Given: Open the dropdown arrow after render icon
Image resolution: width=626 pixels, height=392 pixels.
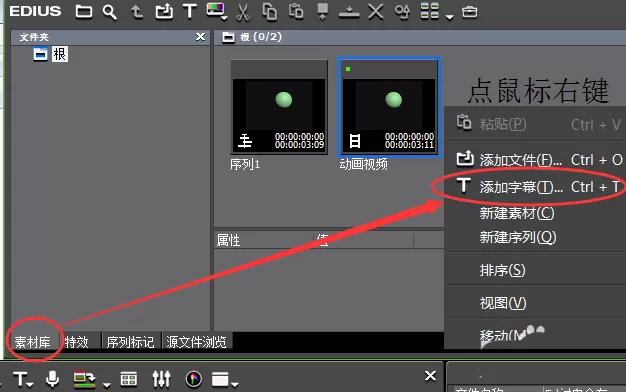Looking at the screenshot, I should [106, 385].
